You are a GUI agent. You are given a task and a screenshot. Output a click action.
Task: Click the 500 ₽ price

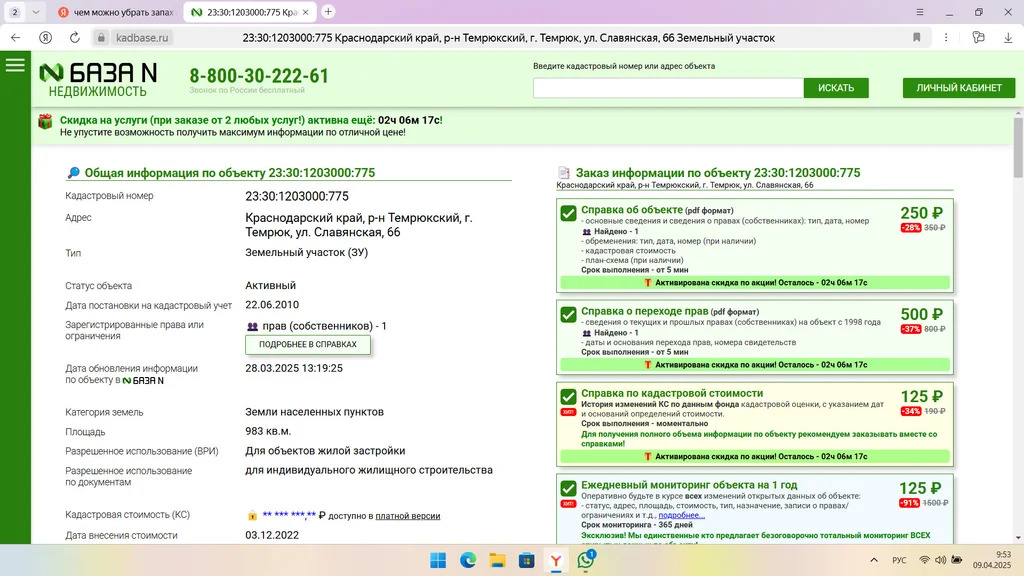point(921,314)
